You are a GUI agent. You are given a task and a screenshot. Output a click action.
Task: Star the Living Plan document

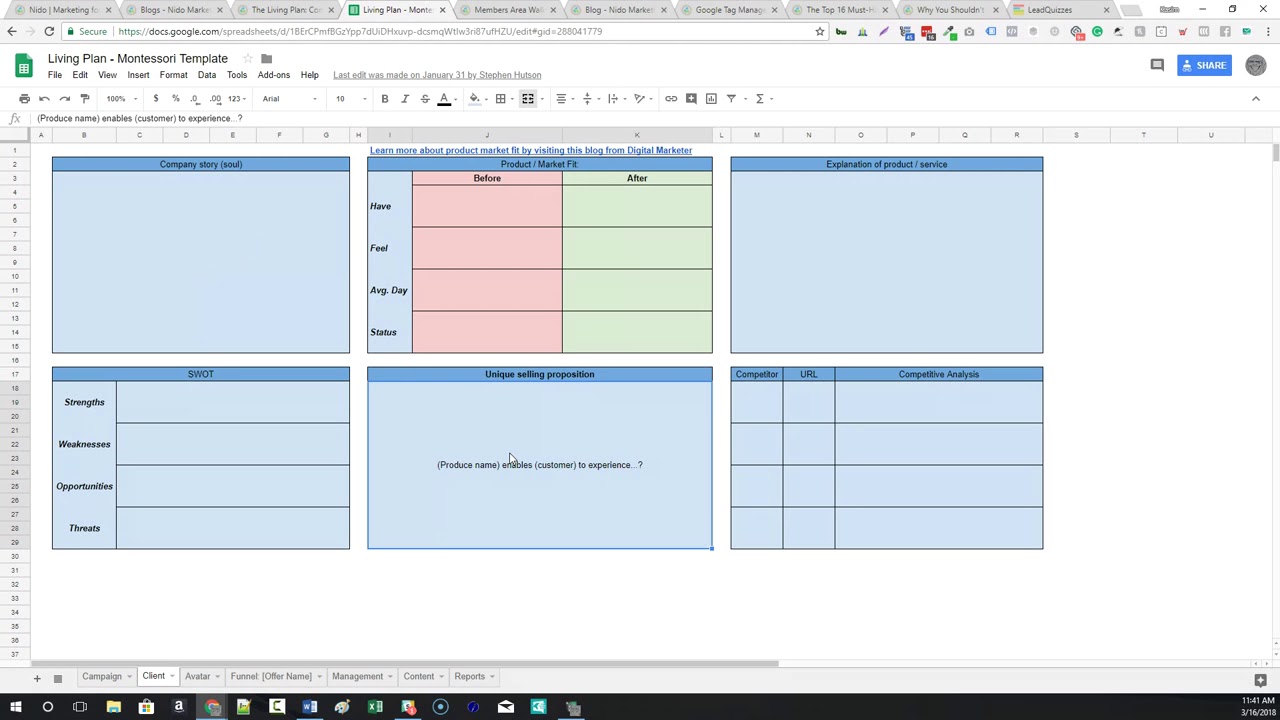(247, 58)
